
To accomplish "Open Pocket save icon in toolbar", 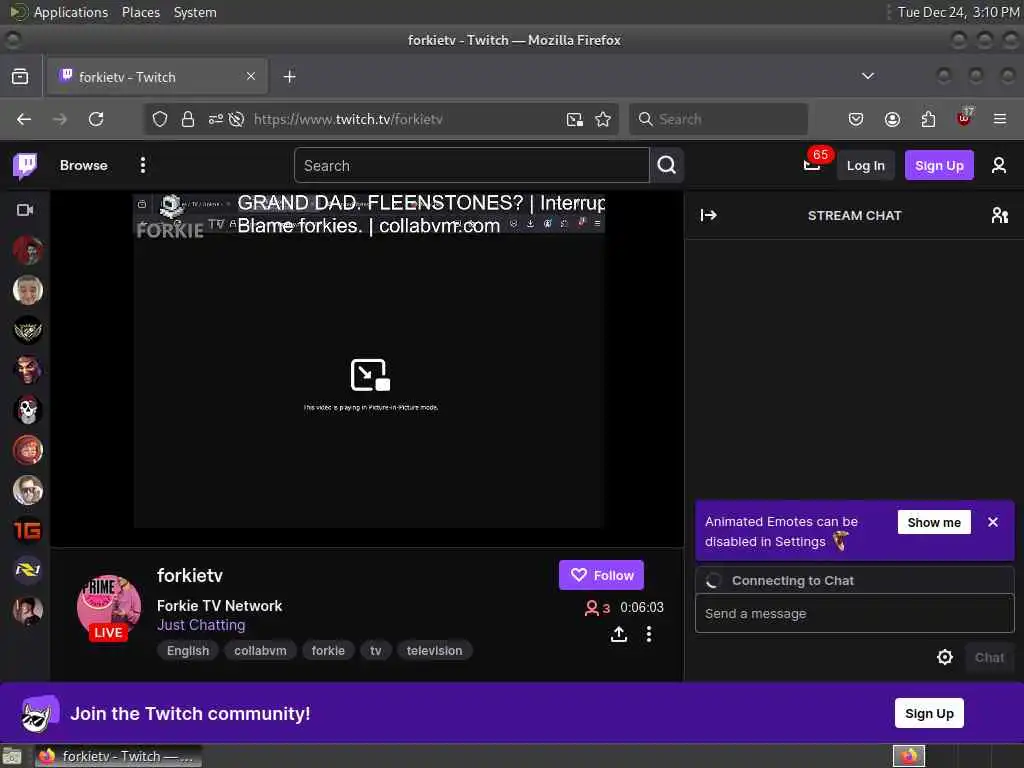I will [856, 119].
